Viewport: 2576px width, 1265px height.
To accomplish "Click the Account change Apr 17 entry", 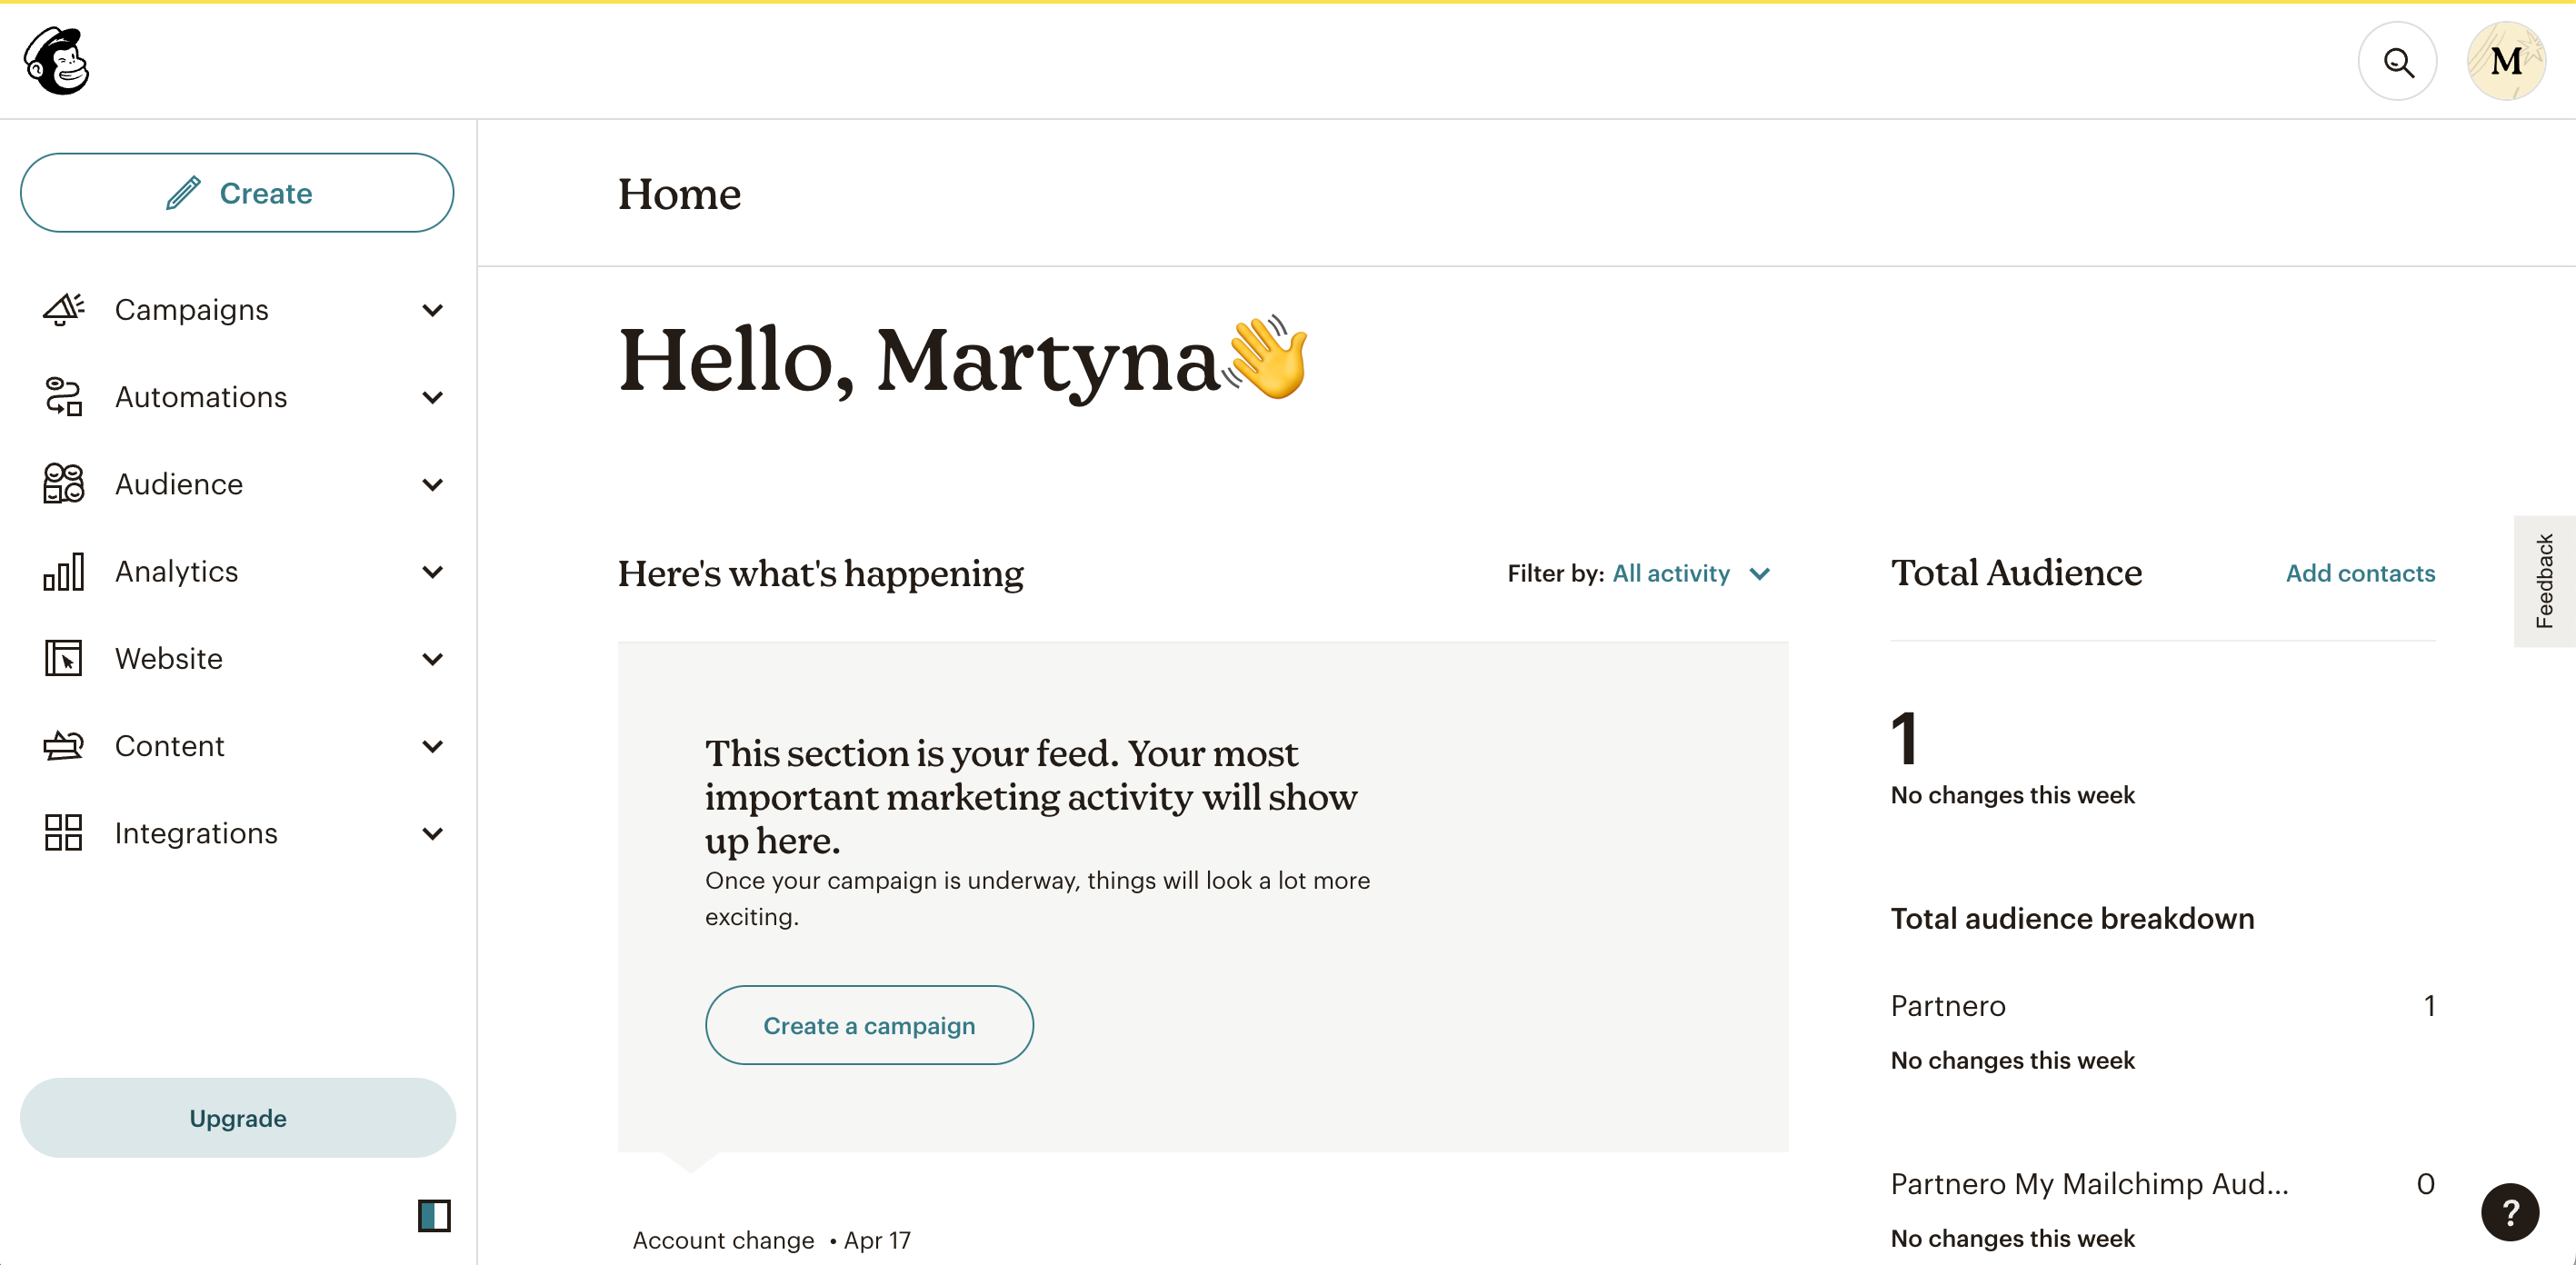I will tap(771, 1241).
